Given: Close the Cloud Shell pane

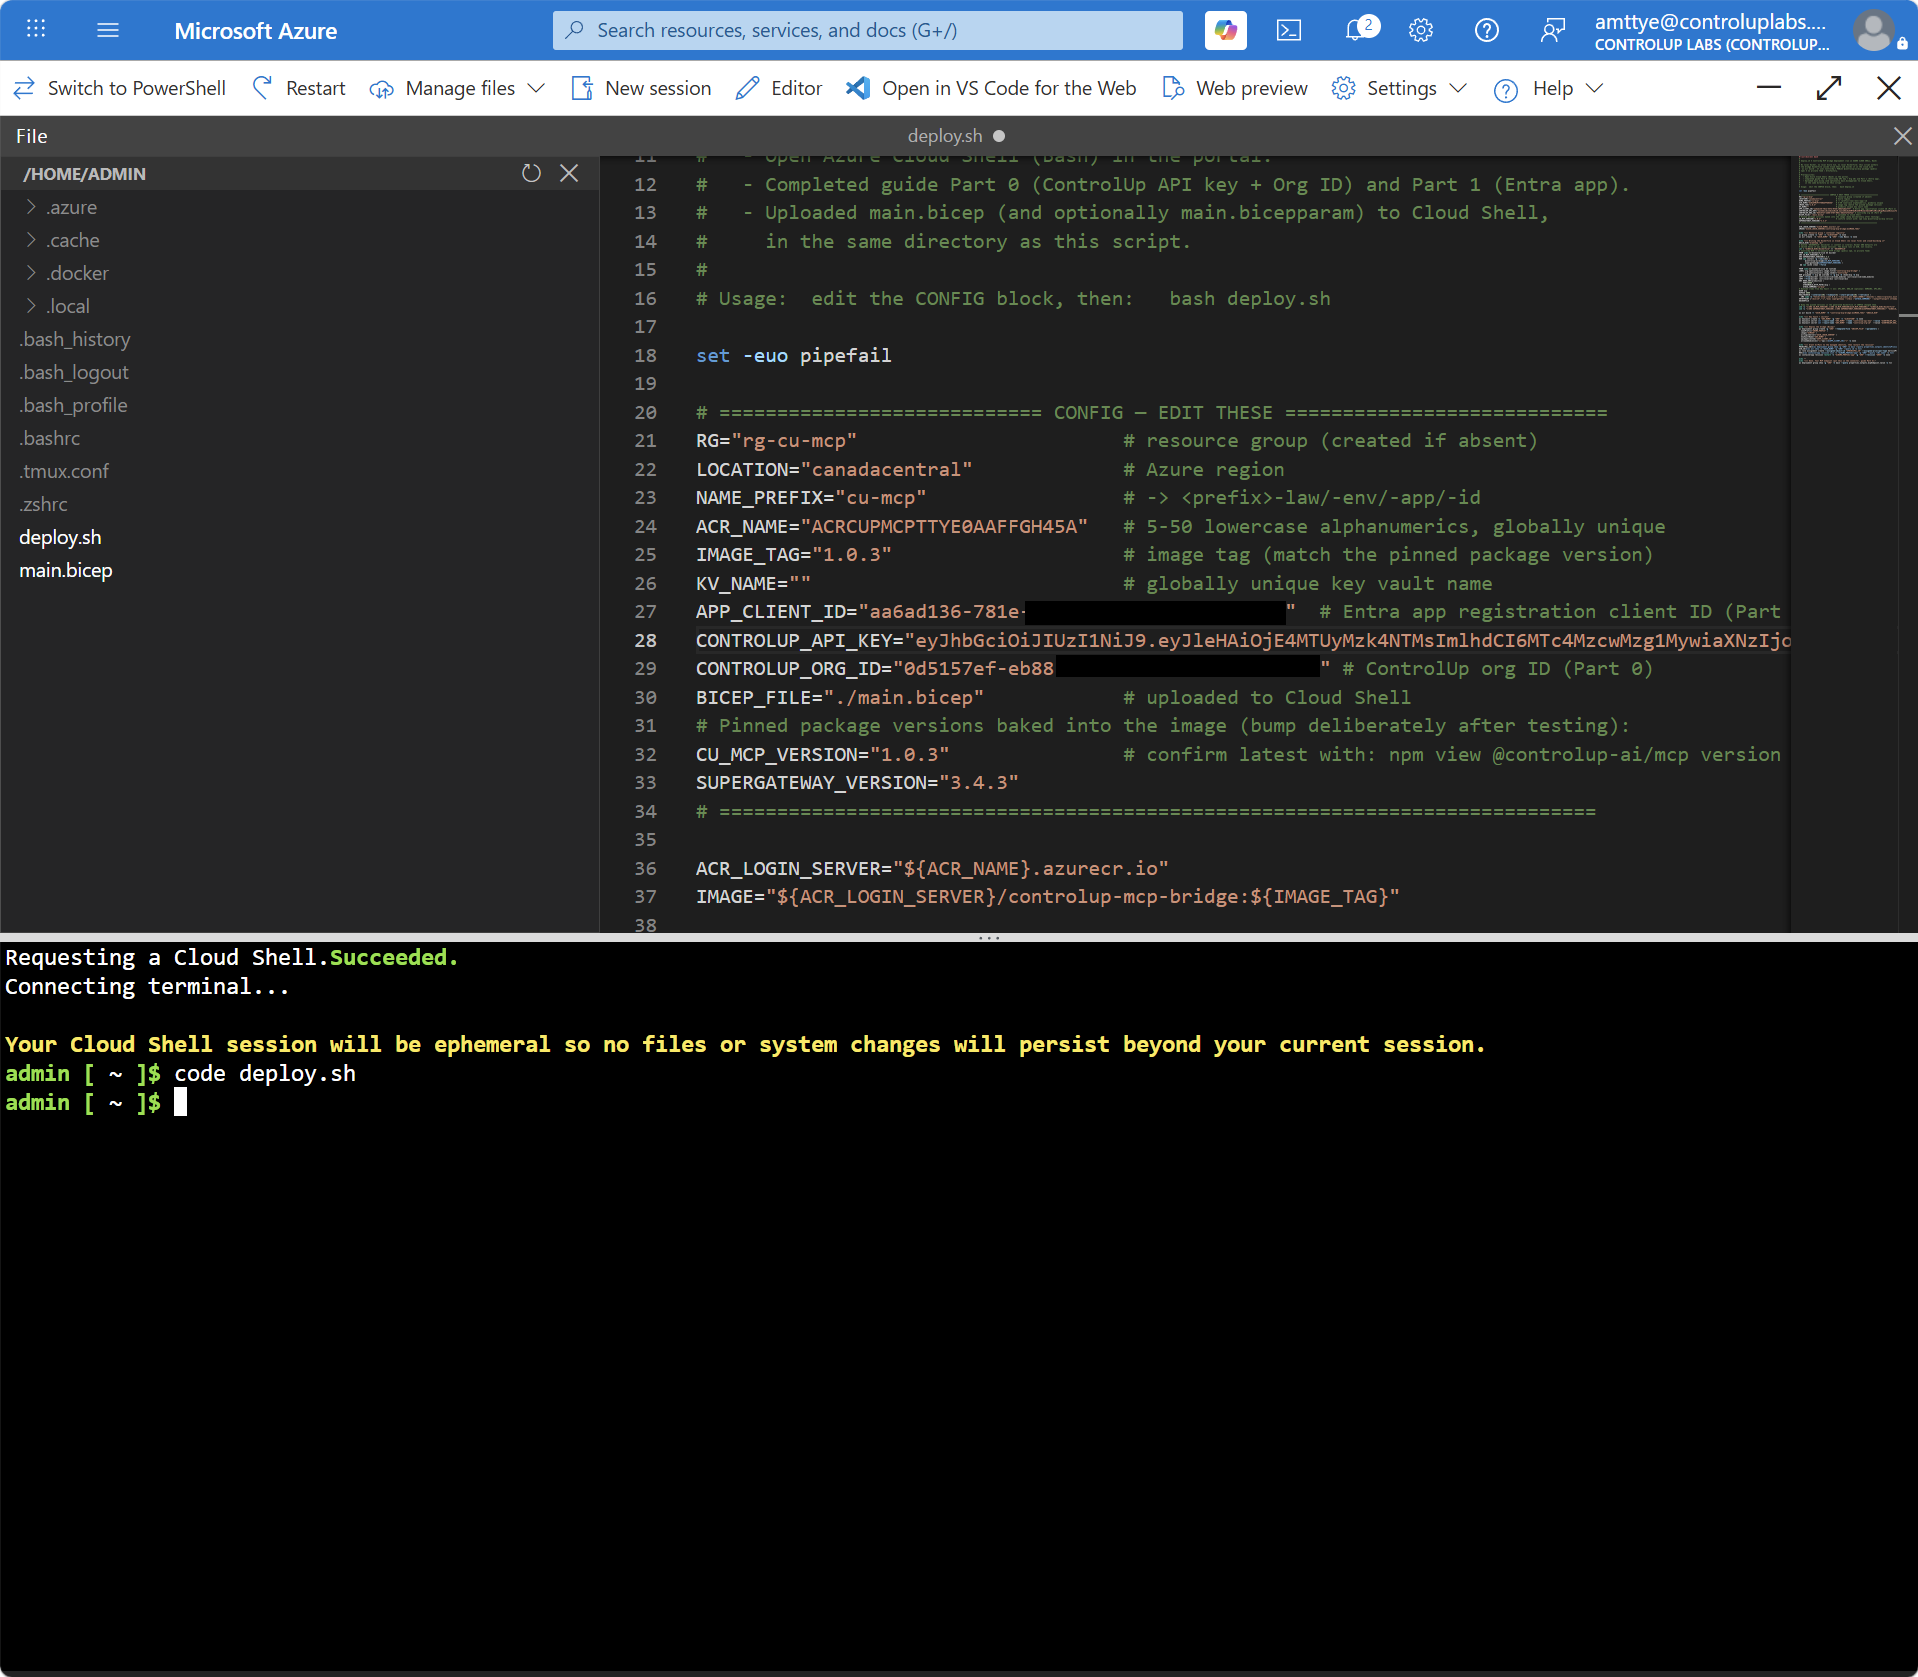Looking at the screenshot, I should [x=1889, y=88].
